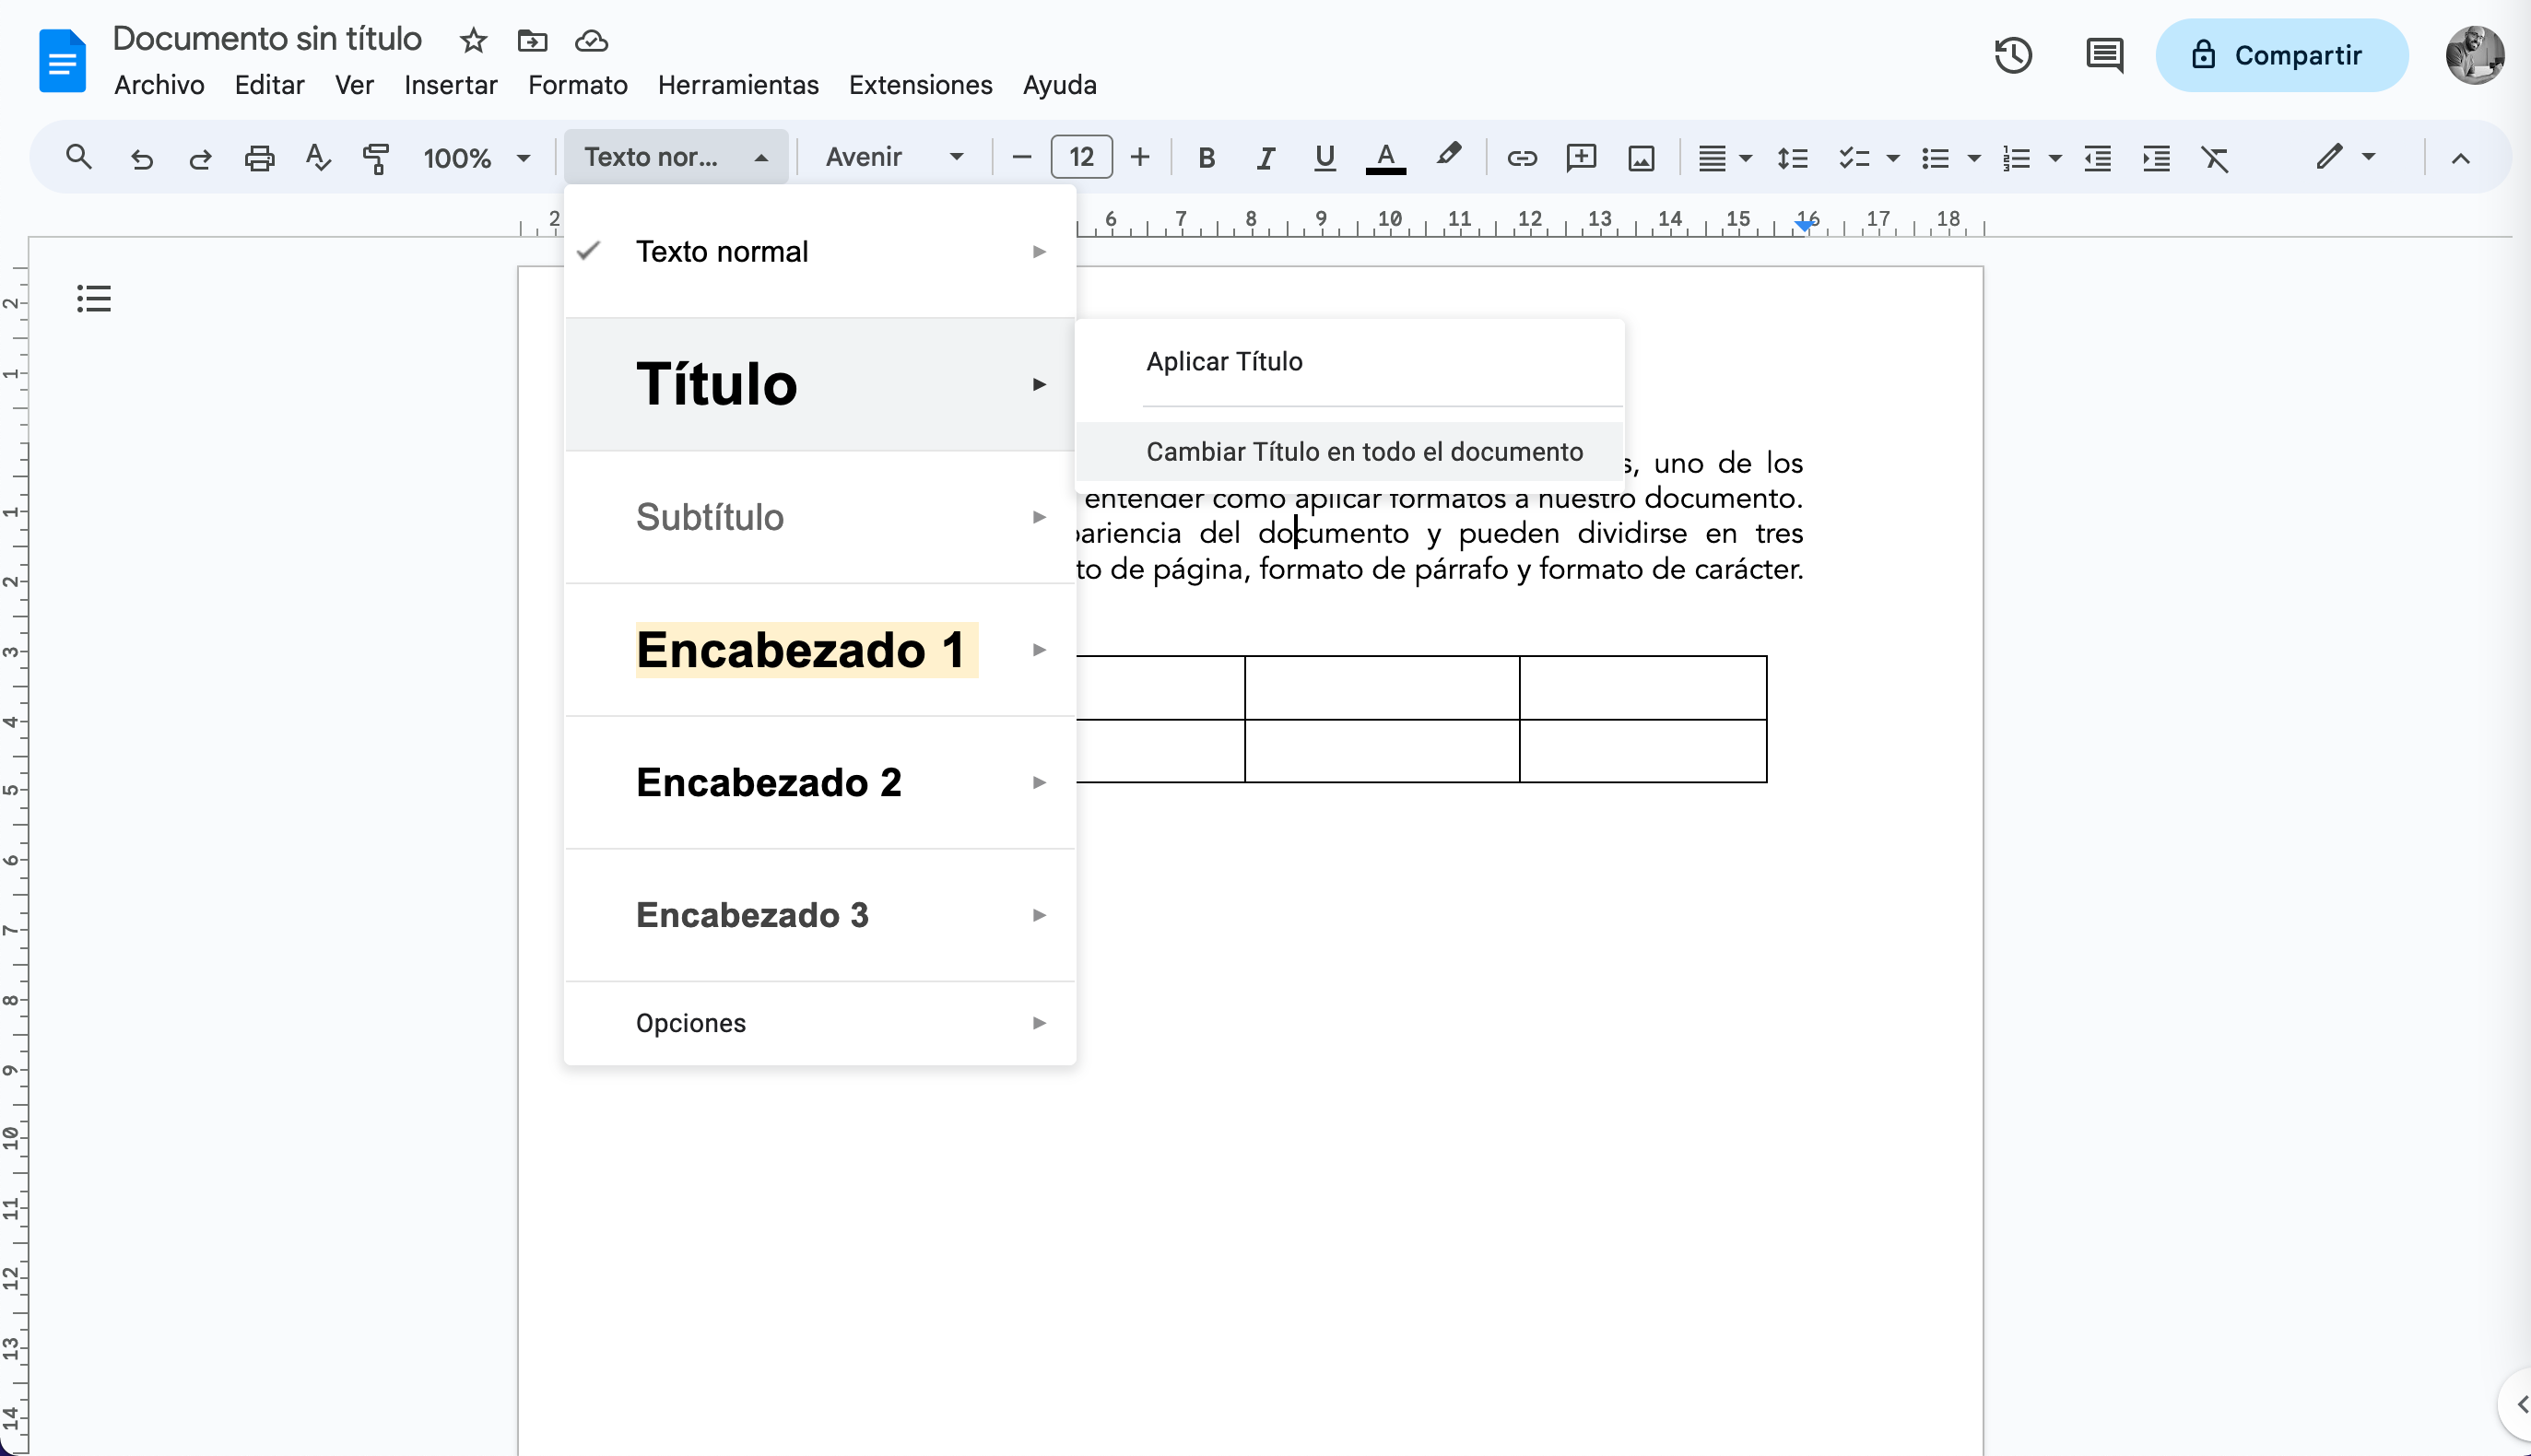Toggle italic formatting
The width and height of the screenshot is (2531, 1456).
click(1265, 157)
